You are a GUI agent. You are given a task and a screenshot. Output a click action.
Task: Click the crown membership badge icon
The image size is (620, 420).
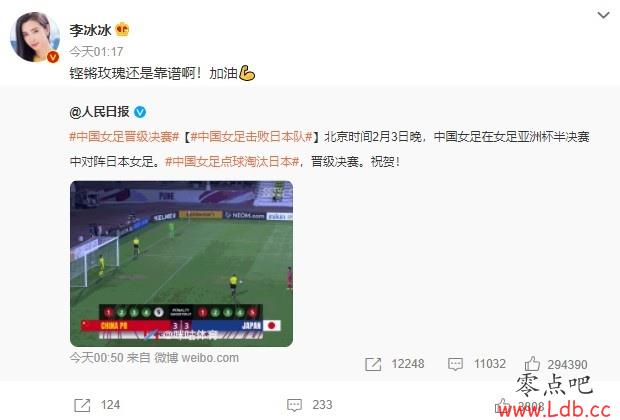122,30
